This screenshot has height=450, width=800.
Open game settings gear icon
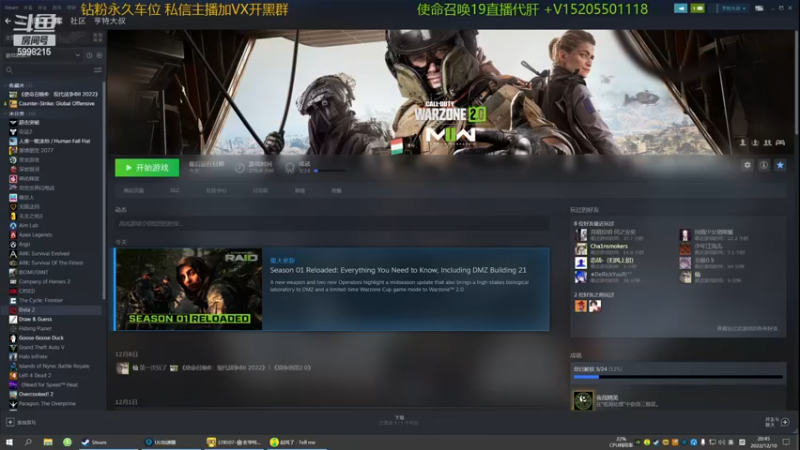point(747,165)
